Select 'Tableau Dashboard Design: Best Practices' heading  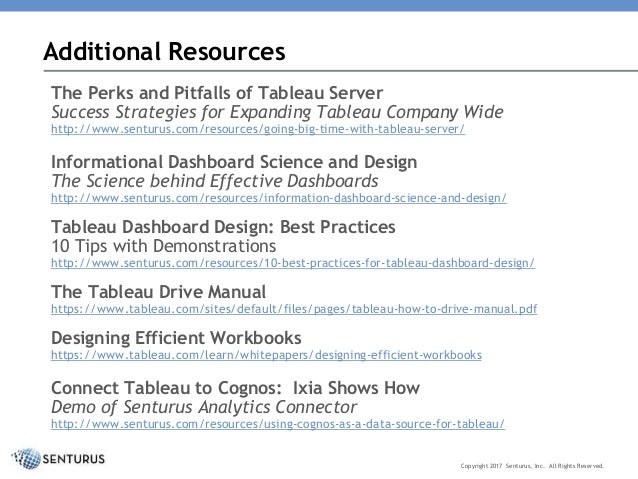coord(223,227)
